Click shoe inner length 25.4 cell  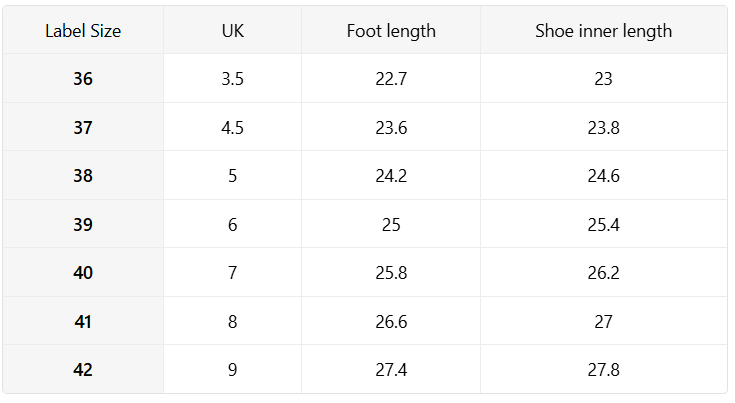603,225
